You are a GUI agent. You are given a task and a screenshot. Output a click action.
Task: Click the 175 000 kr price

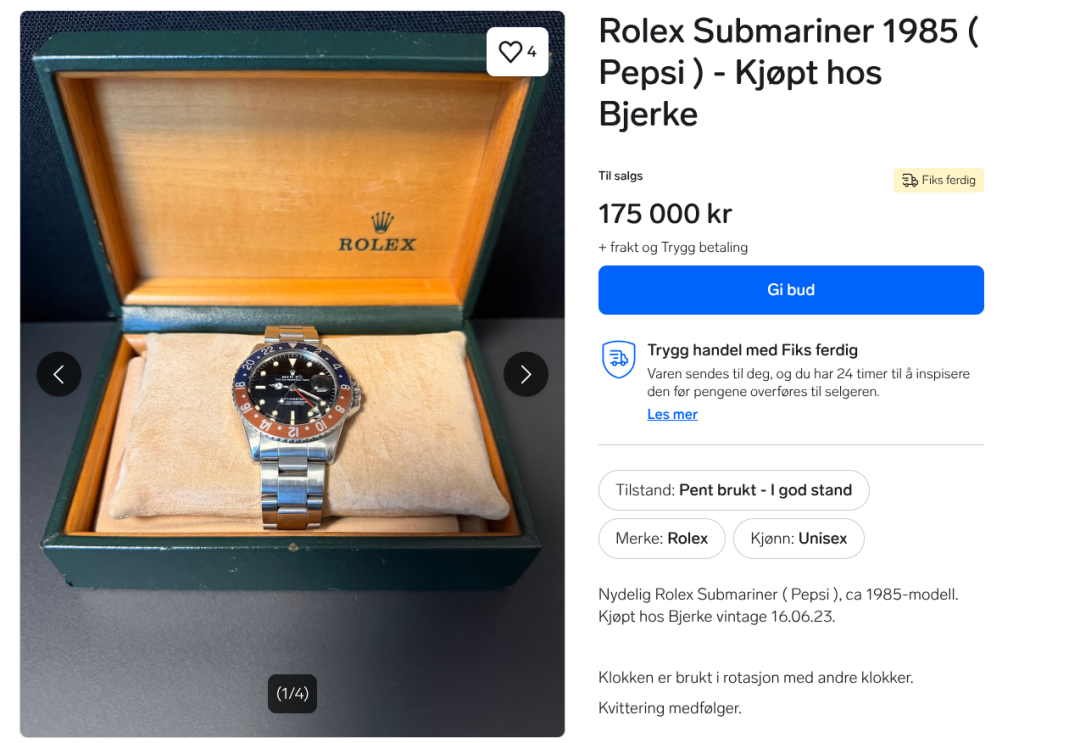coord(665,214)
